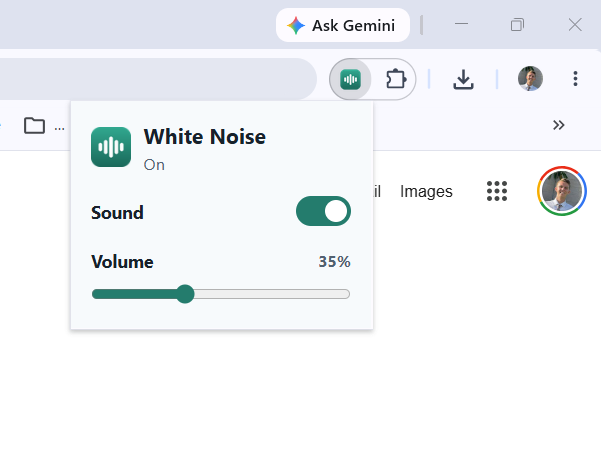This screenshot has width=601, height=452.
Task: Open the Google apps grid
Action: 497,191
